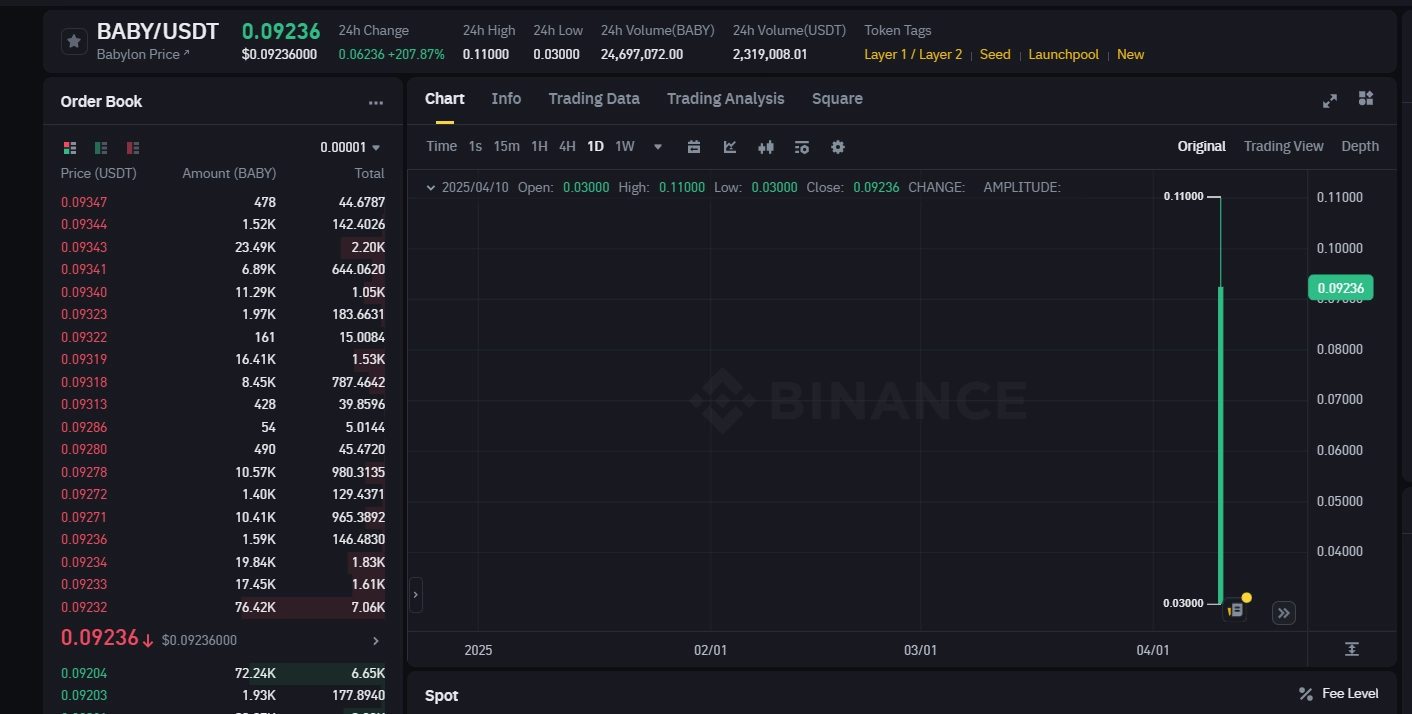Open the grid layout icon near chart corner
Image resolution: width=1412 pixels, height=714 pixels.
pyautogui.click(x=1366, y=98)
